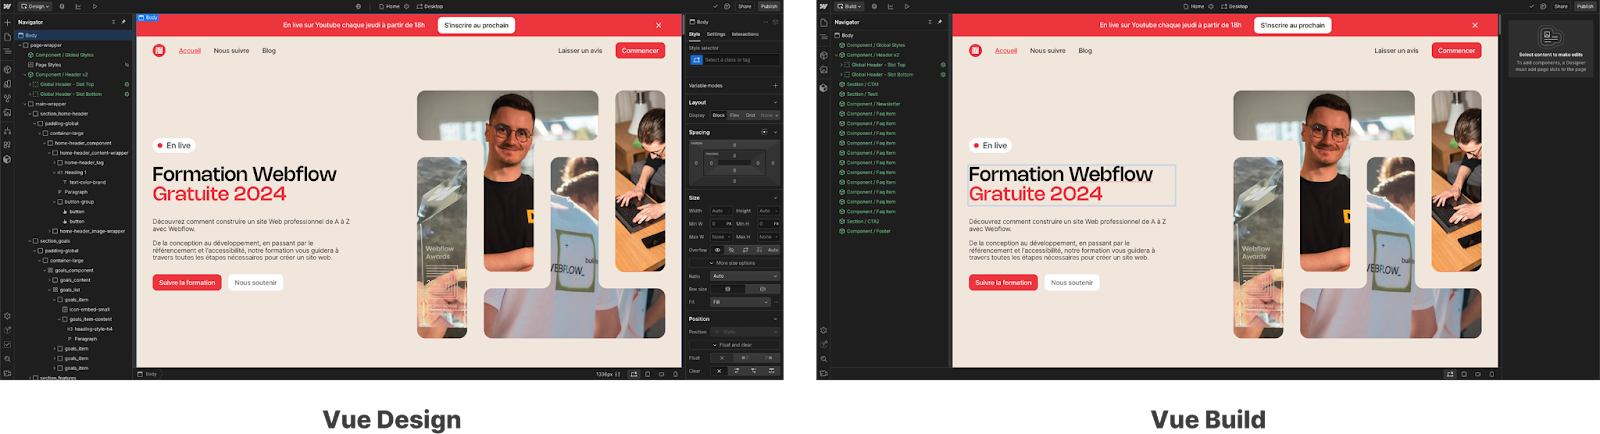
Task: Set overflow to visible with the eye icon
Action: click(x=717, y=250)
